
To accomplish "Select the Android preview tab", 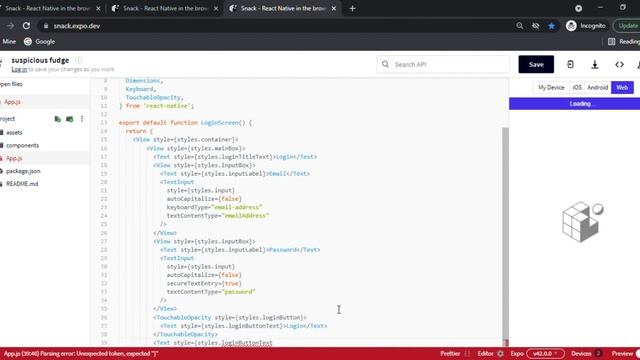I will point(598,87).
